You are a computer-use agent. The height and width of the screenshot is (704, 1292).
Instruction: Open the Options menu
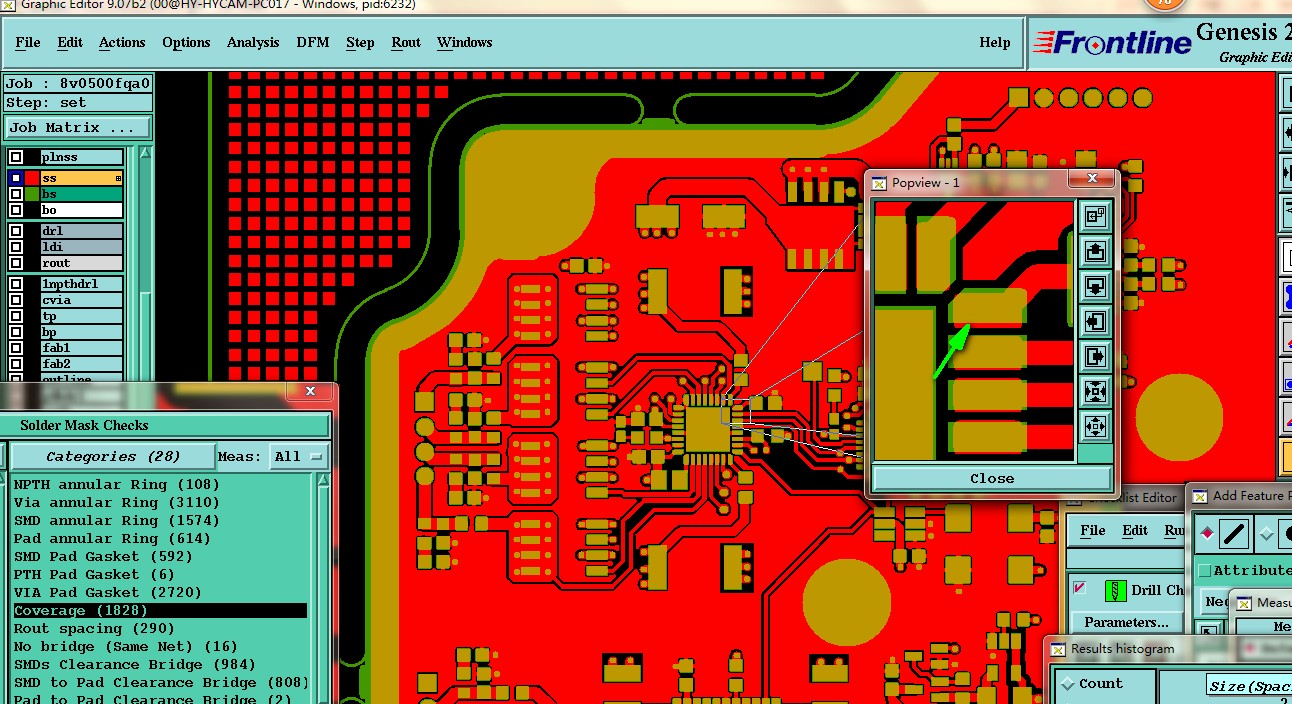[x=186, y=42]
